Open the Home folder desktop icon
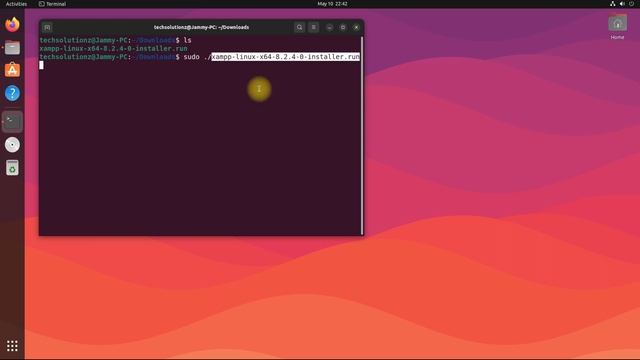Image resolution: width=640 pixels, height=360 pixels. coord(617,27)
